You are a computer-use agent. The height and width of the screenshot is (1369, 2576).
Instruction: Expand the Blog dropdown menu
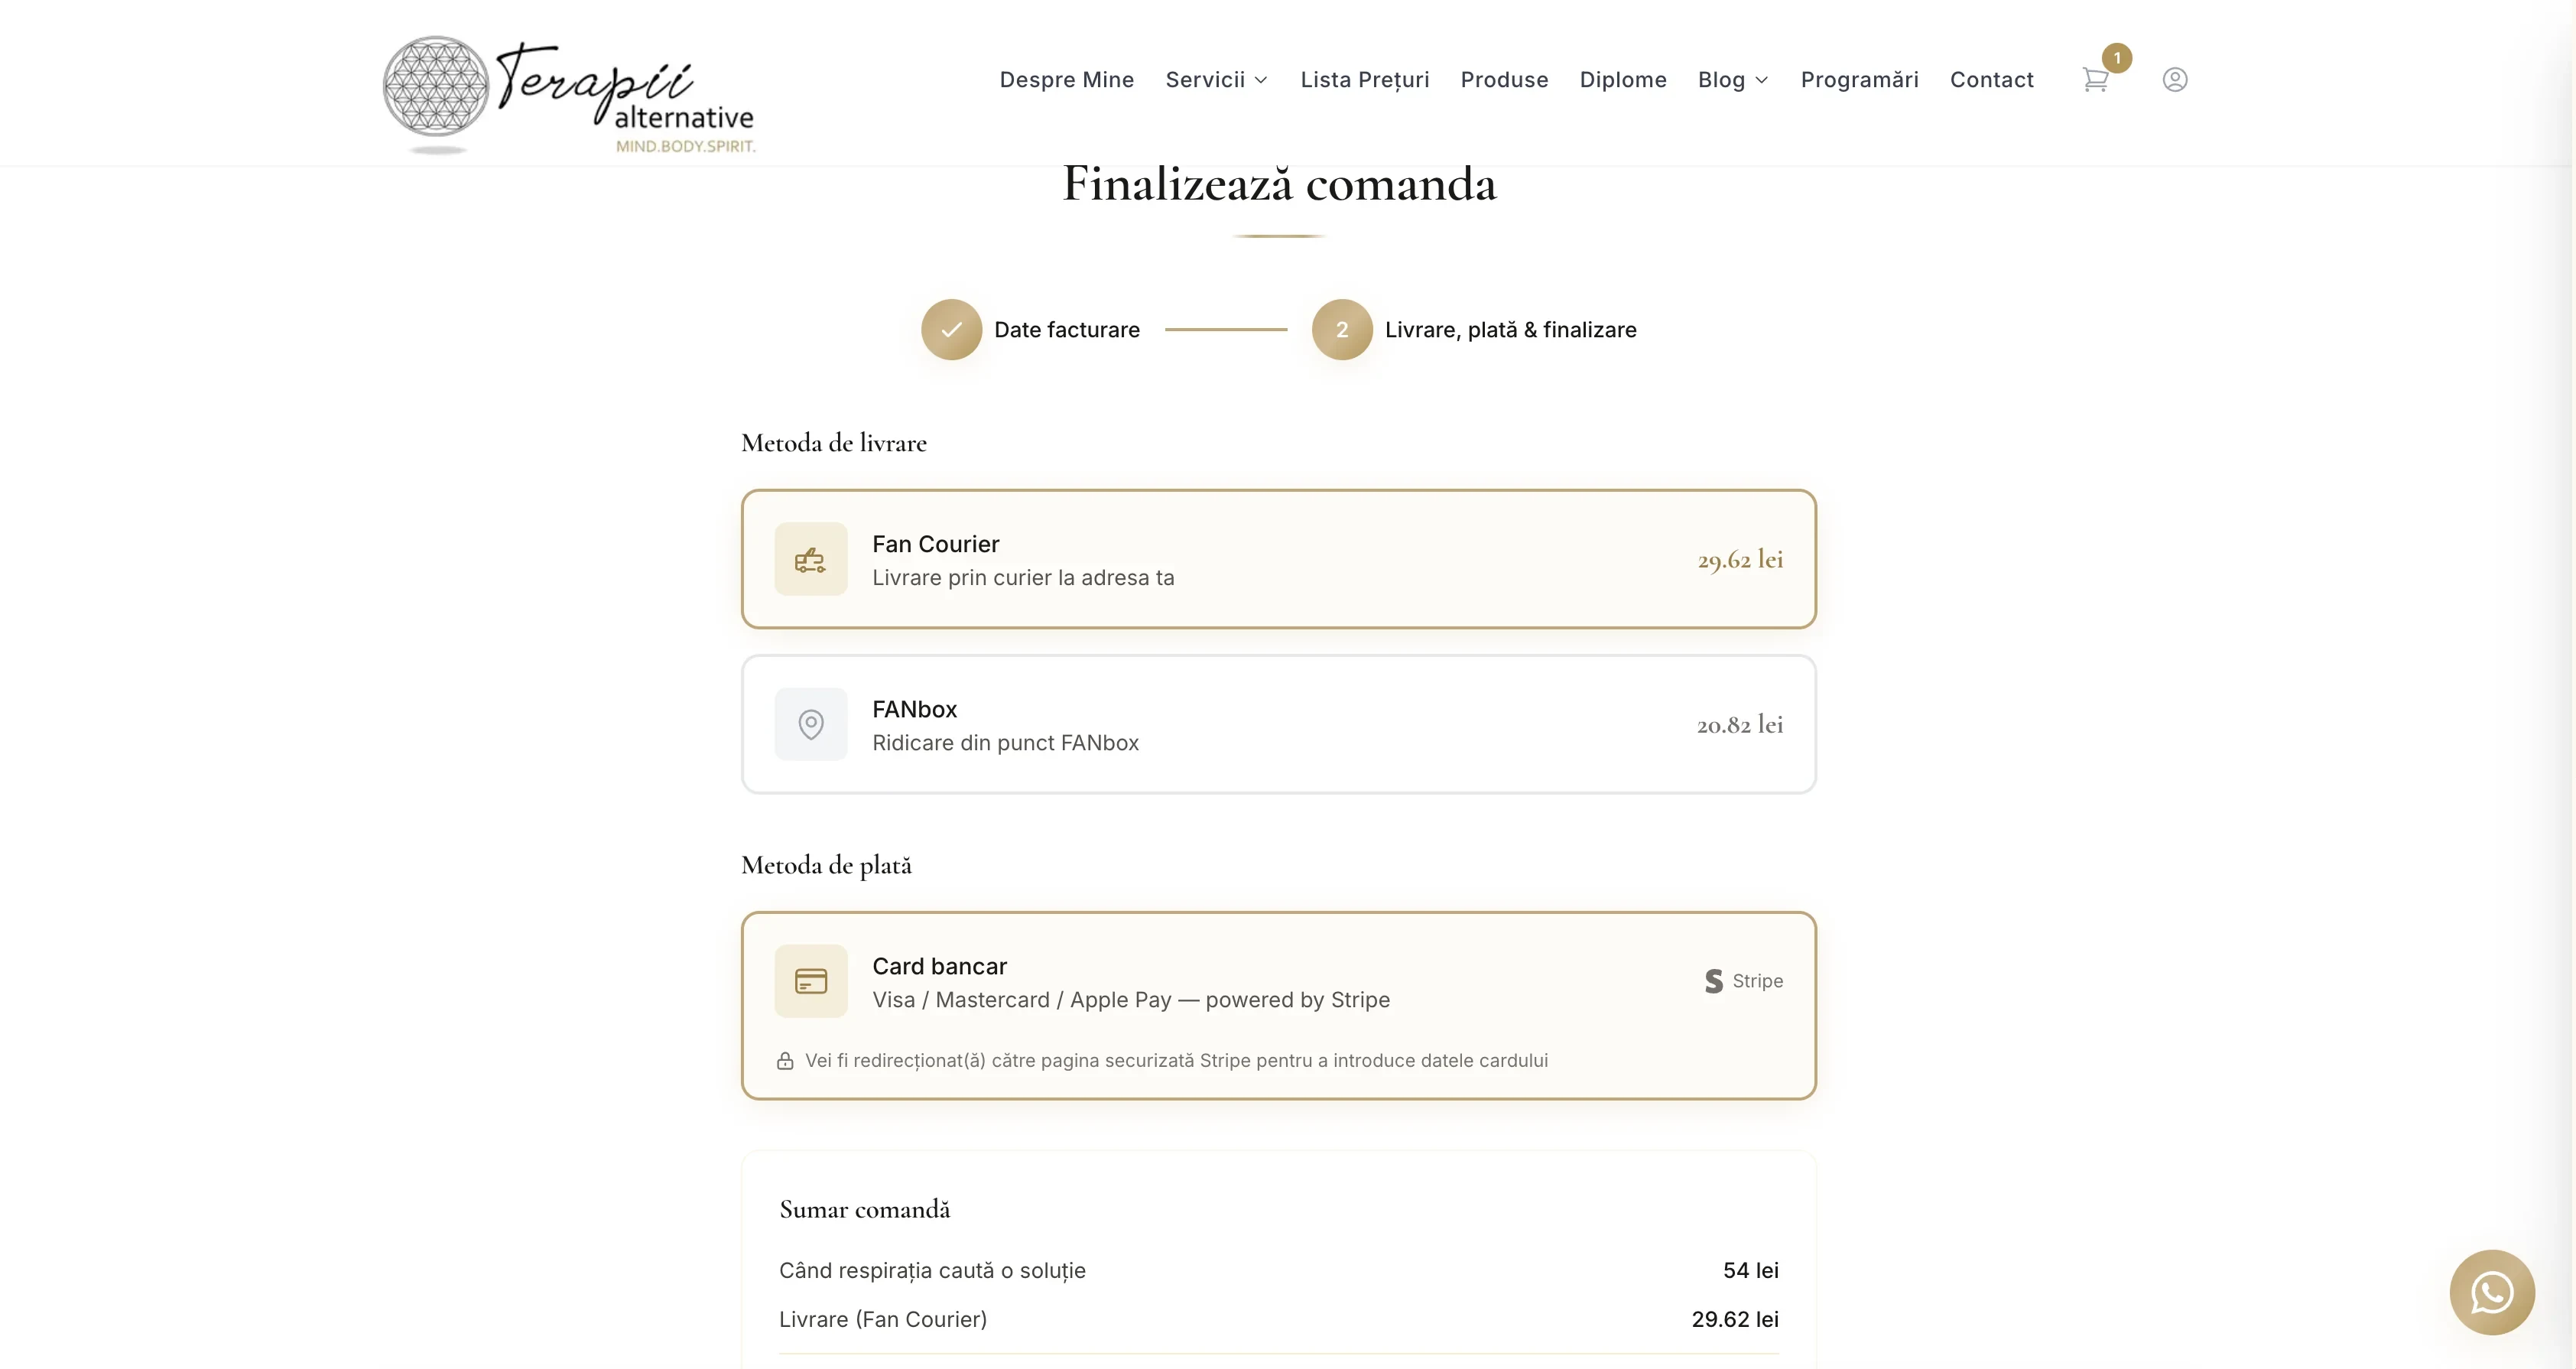[x=1733, y=80]
